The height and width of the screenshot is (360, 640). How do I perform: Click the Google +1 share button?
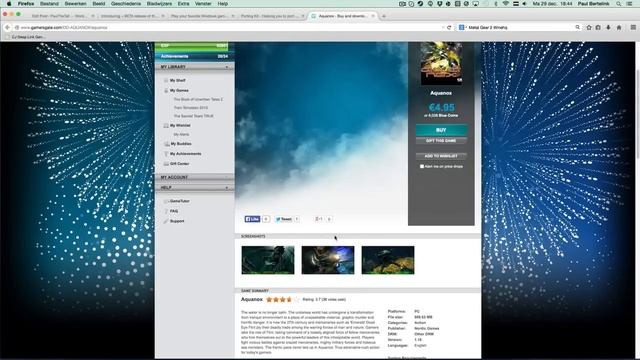[319, 219]
